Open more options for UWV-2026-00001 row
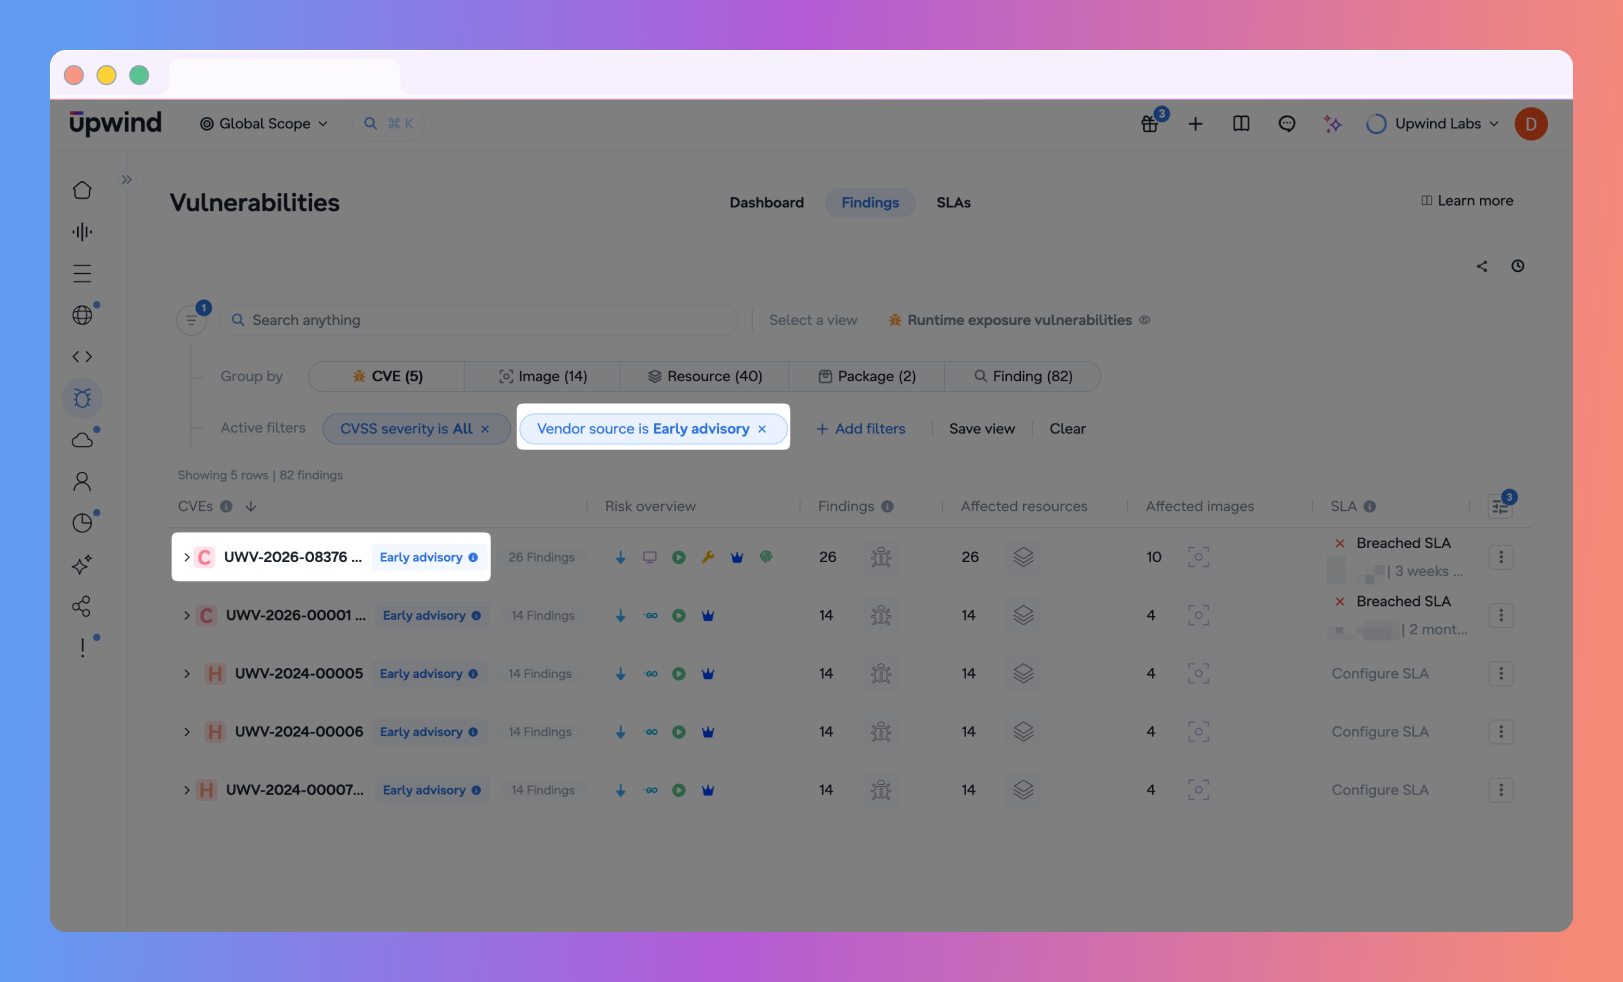This screenshot has height=982, width=1623. pyautogui.click(x=1501, y=616)
